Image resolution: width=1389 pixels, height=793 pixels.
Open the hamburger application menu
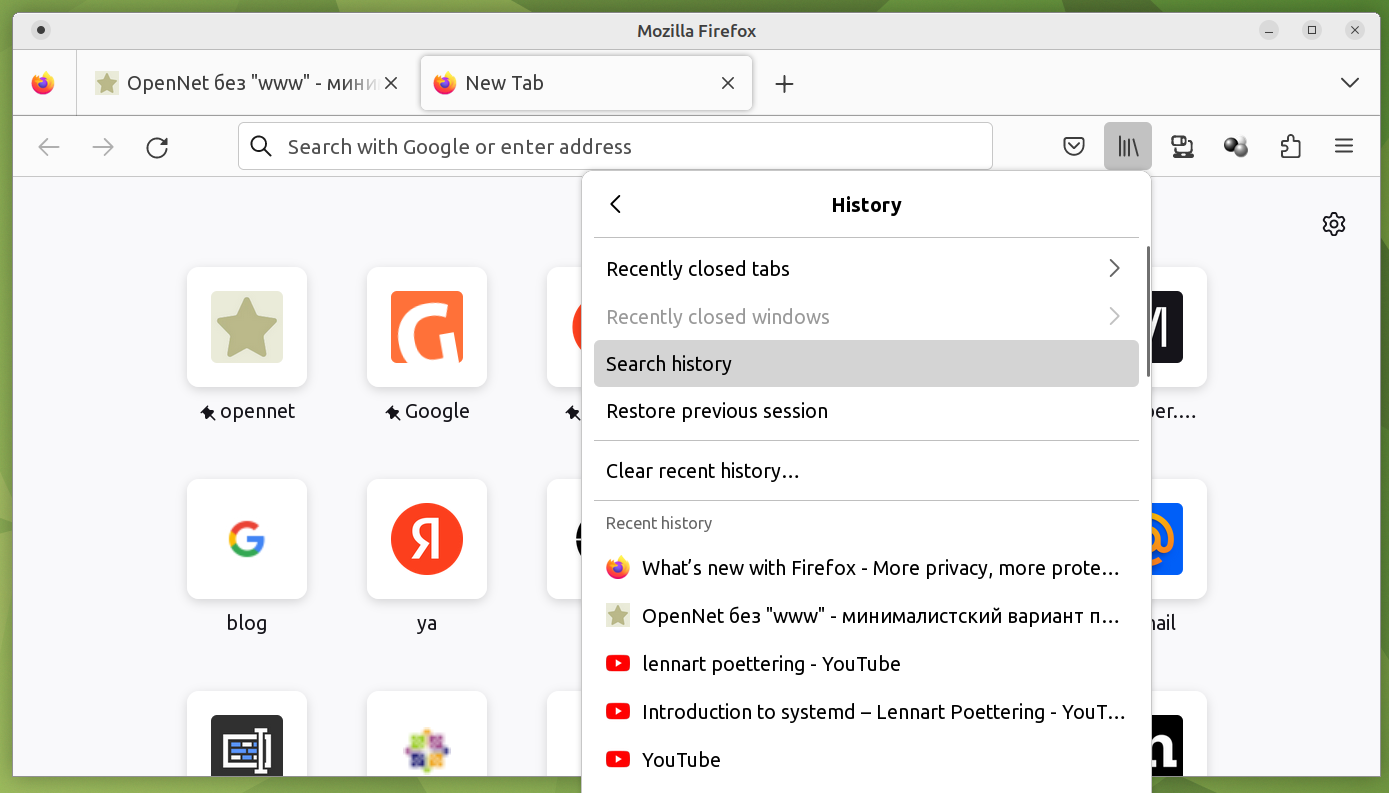point(1344,147)
